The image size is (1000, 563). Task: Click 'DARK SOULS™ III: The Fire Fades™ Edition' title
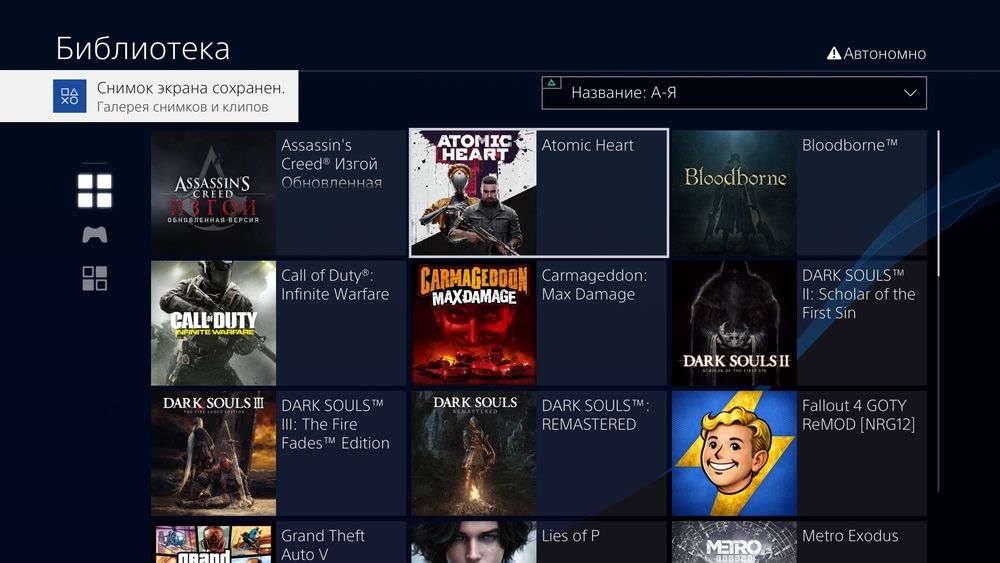(x=335, y=424)
